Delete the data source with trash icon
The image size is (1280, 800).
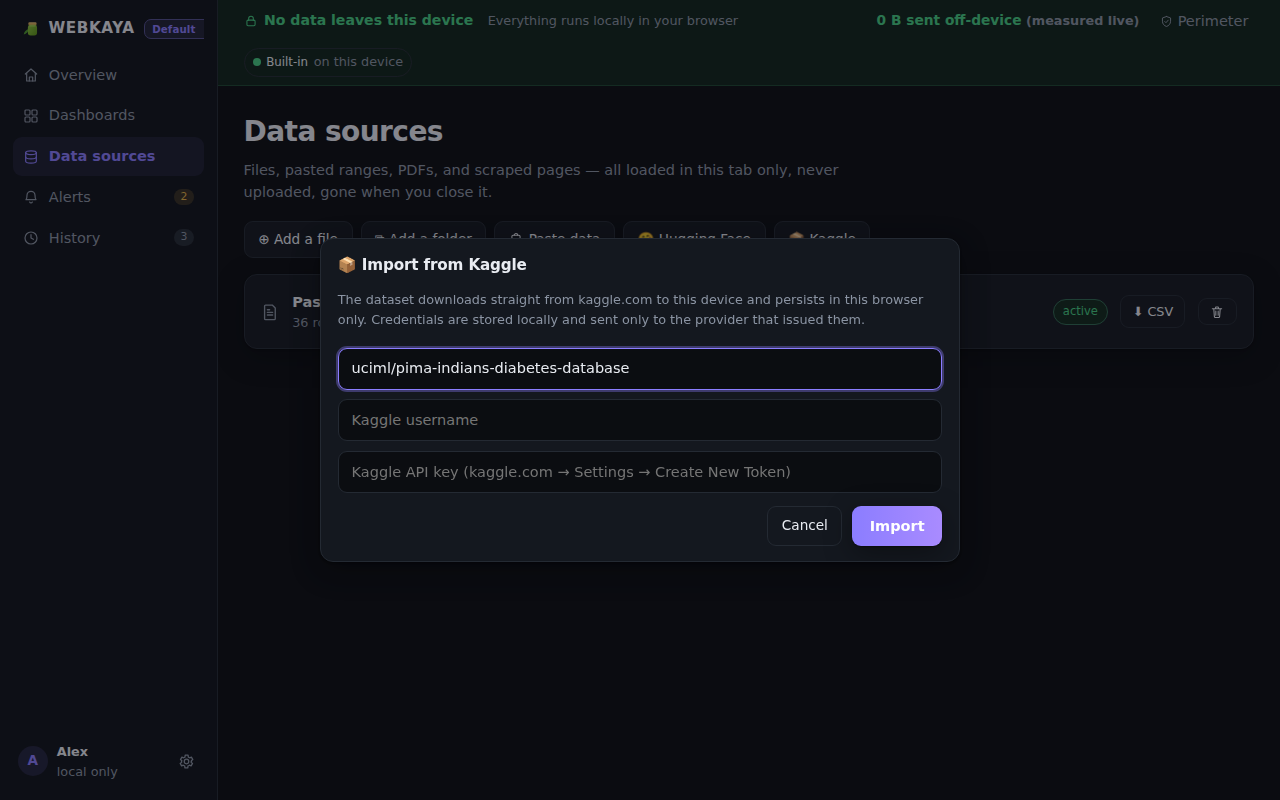(1217, 311)
